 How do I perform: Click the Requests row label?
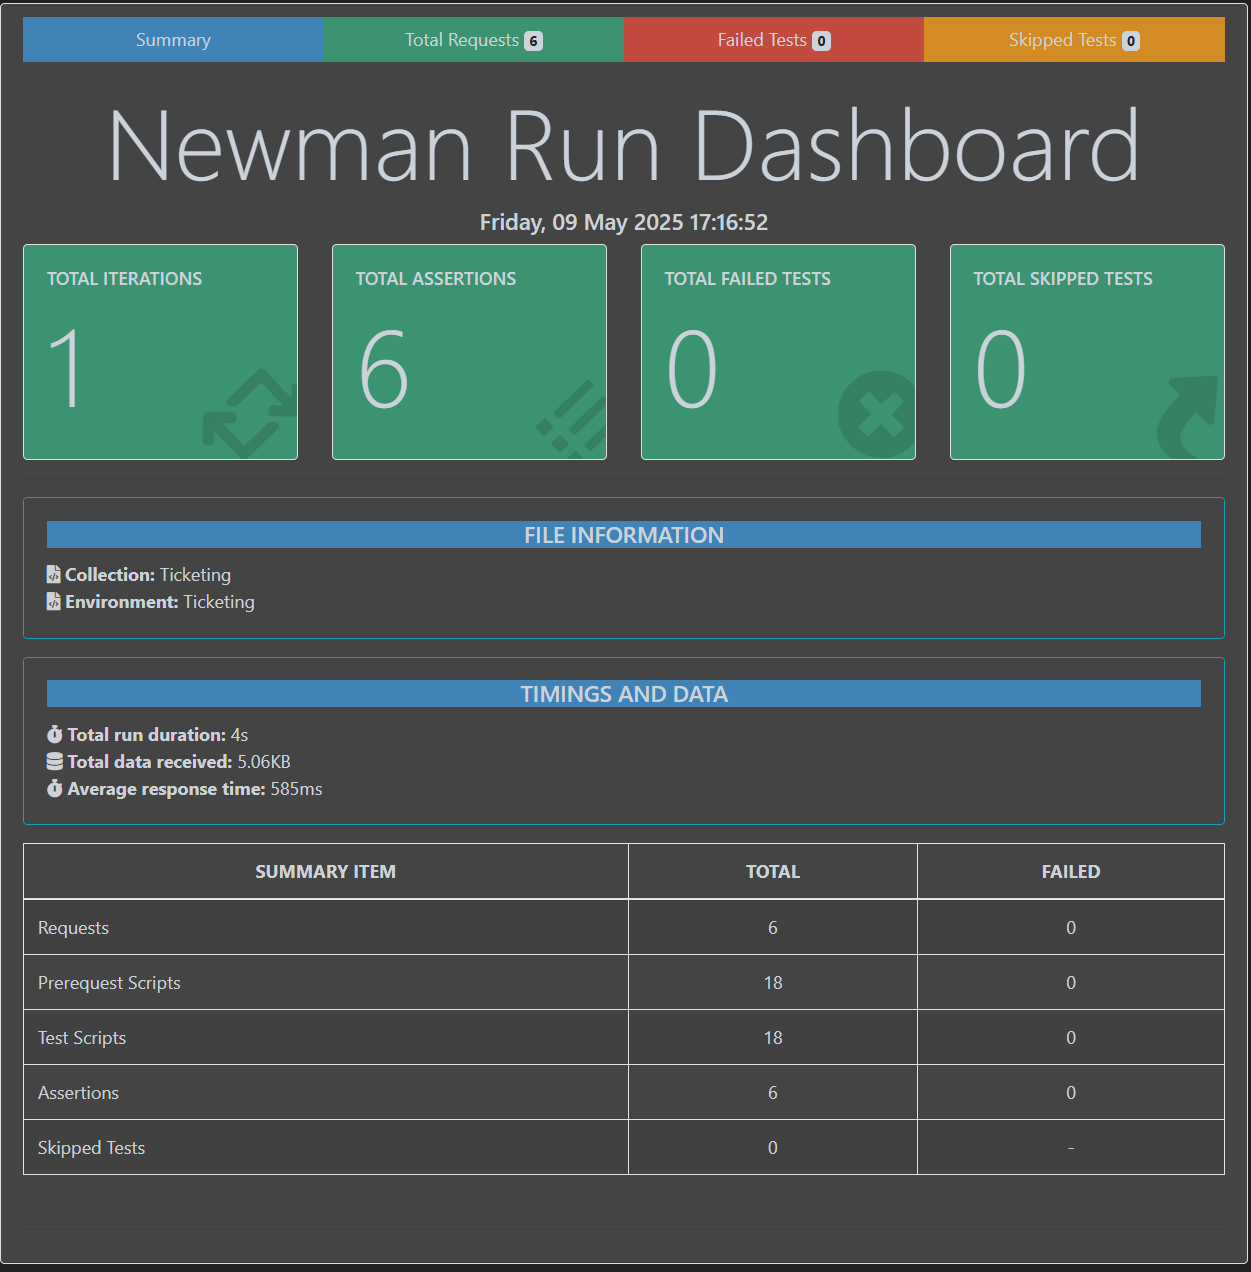click(74, 928)
